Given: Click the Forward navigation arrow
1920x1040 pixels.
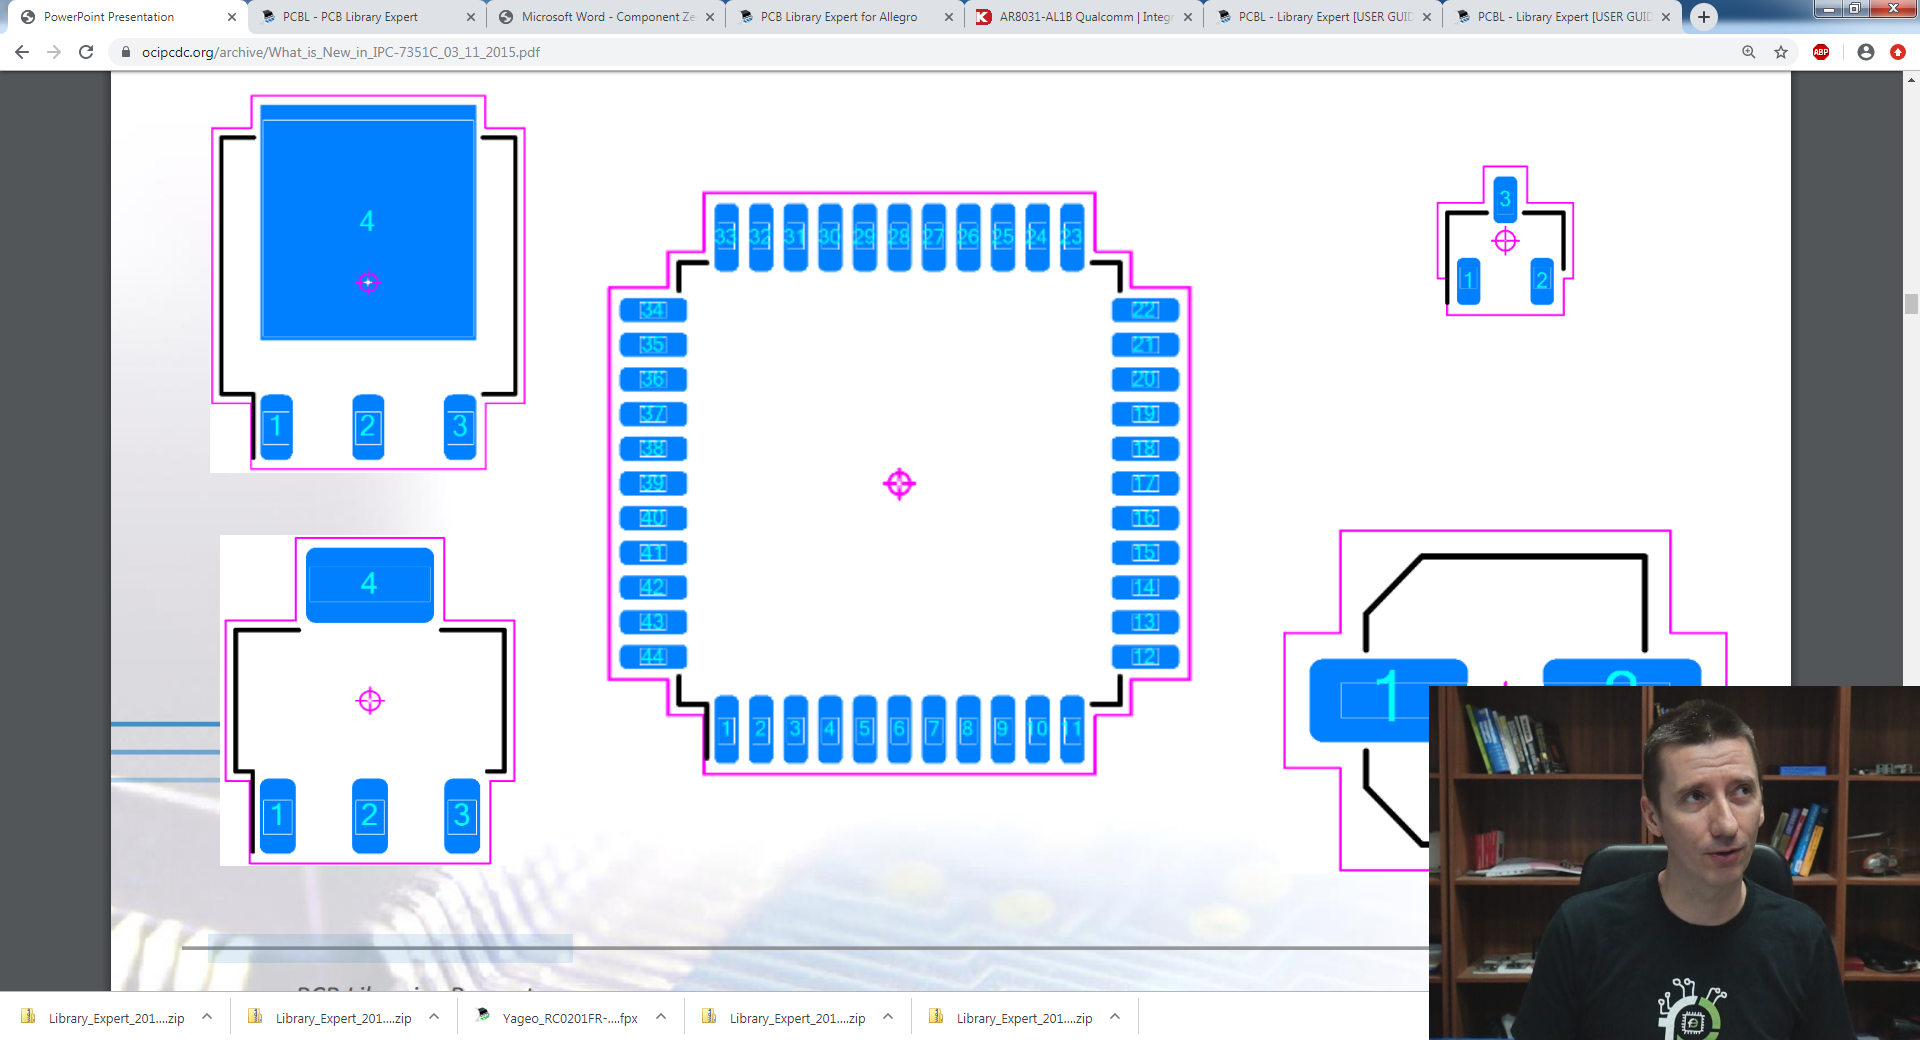Looking at the screenshot, I should click(54, 52).
